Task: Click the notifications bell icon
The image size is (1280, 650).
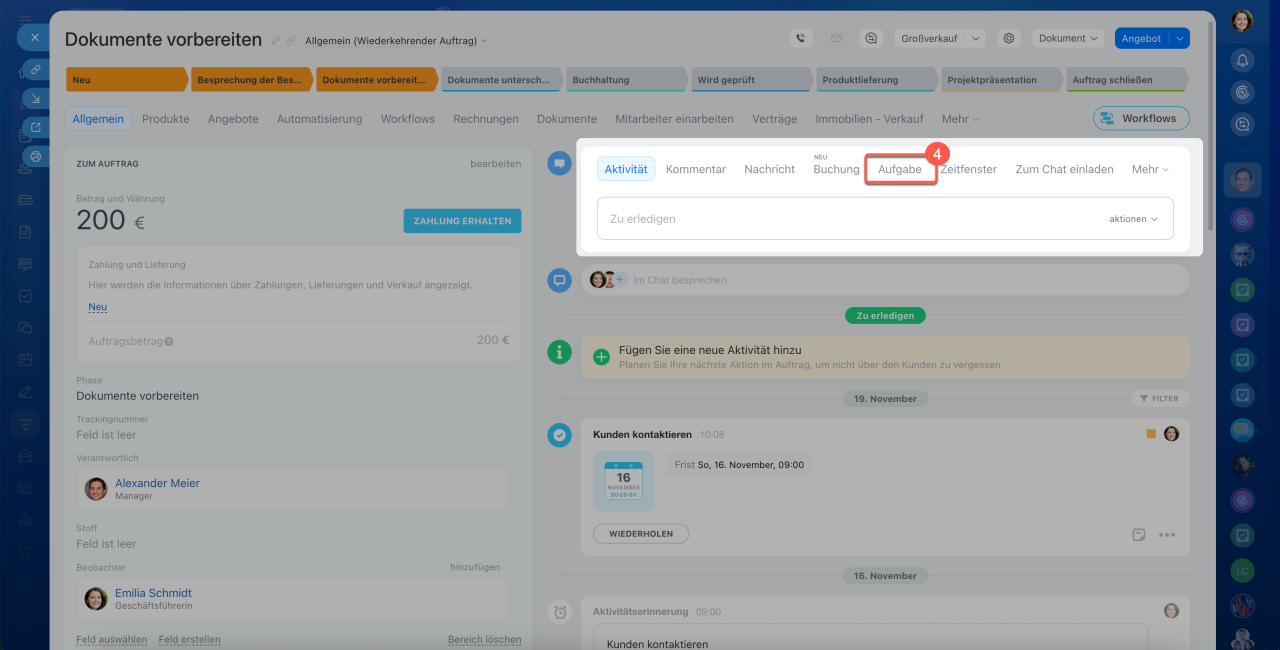Action: point(1242,60)
